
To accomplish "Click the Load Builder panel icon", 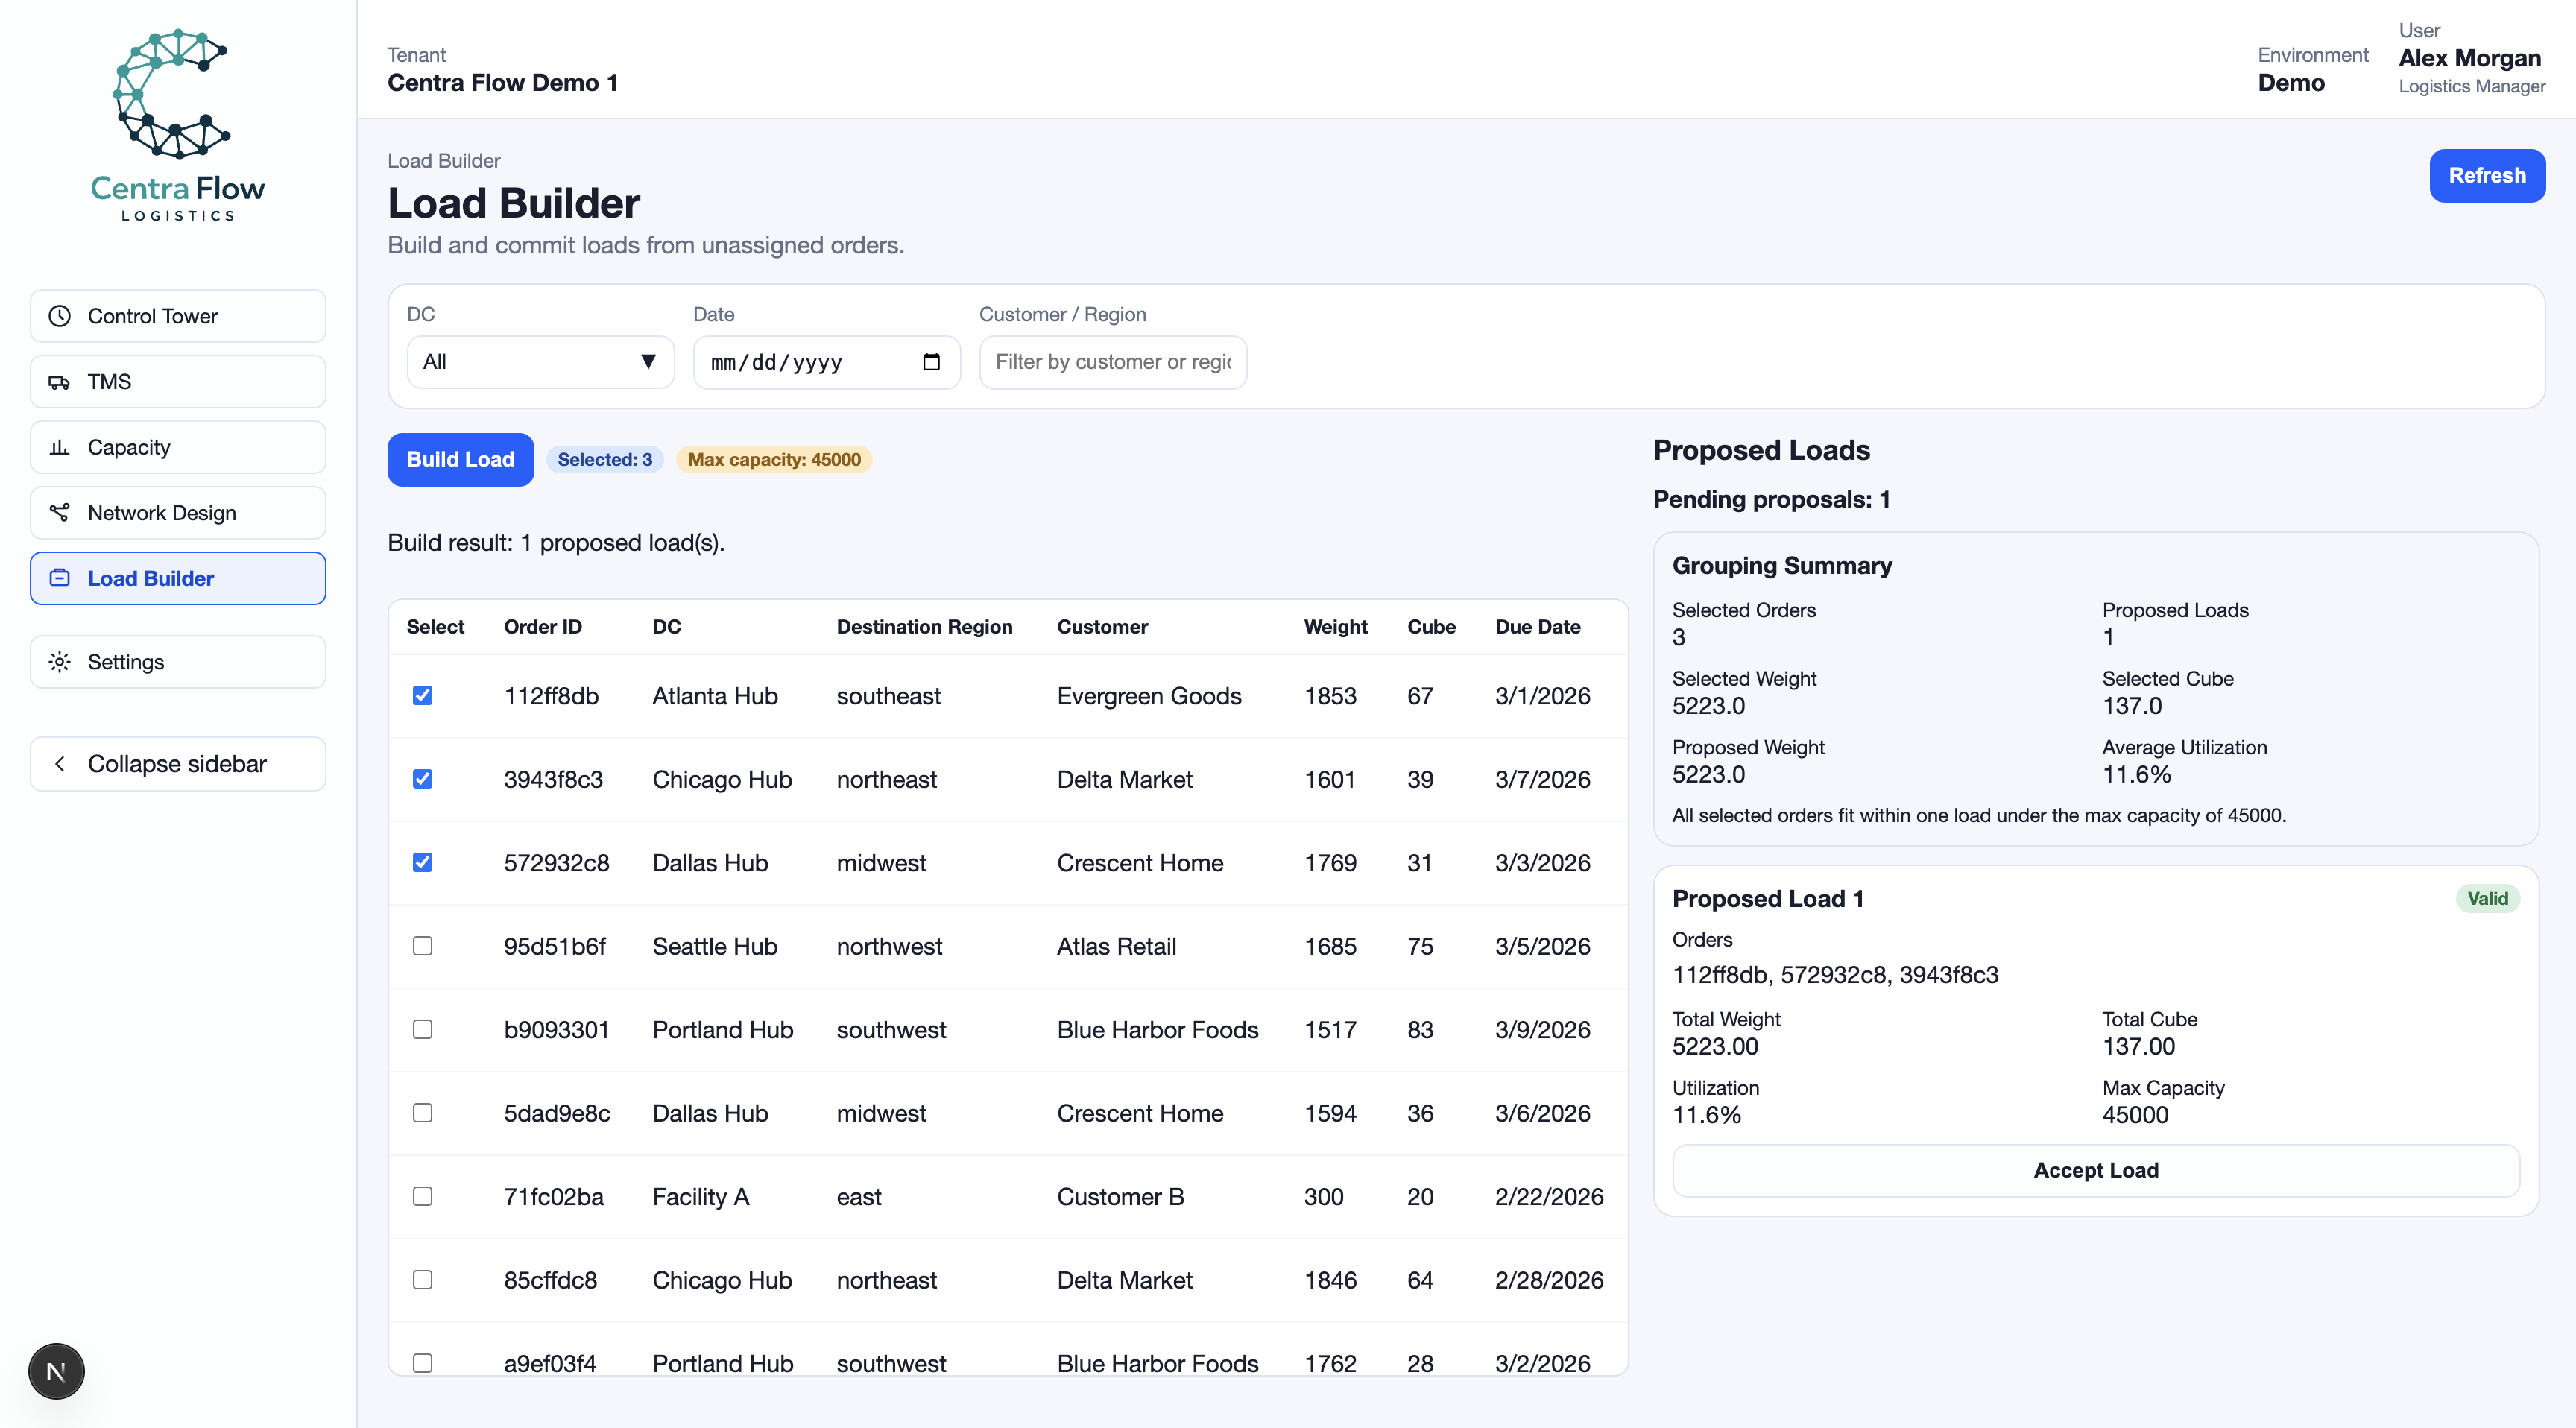I will click(x=59, y=578).
